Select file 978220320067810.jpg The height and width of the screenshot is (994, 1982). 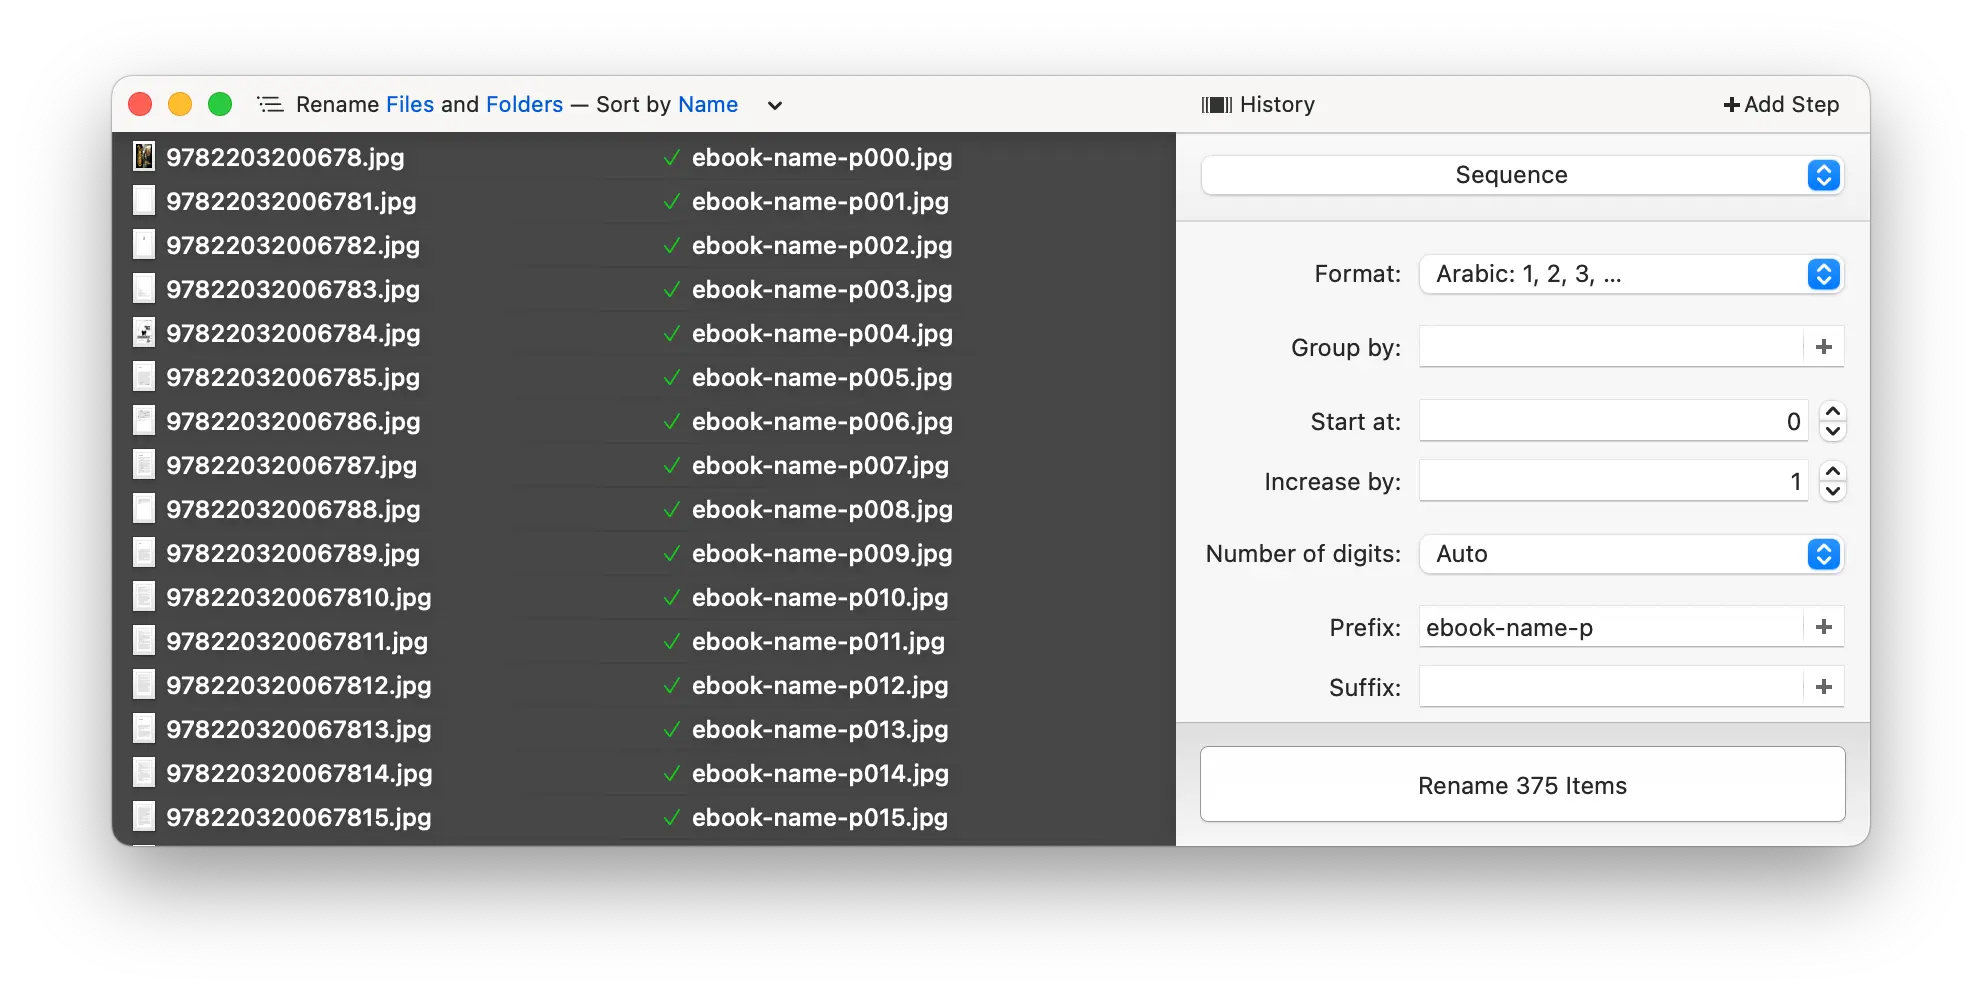298,597
